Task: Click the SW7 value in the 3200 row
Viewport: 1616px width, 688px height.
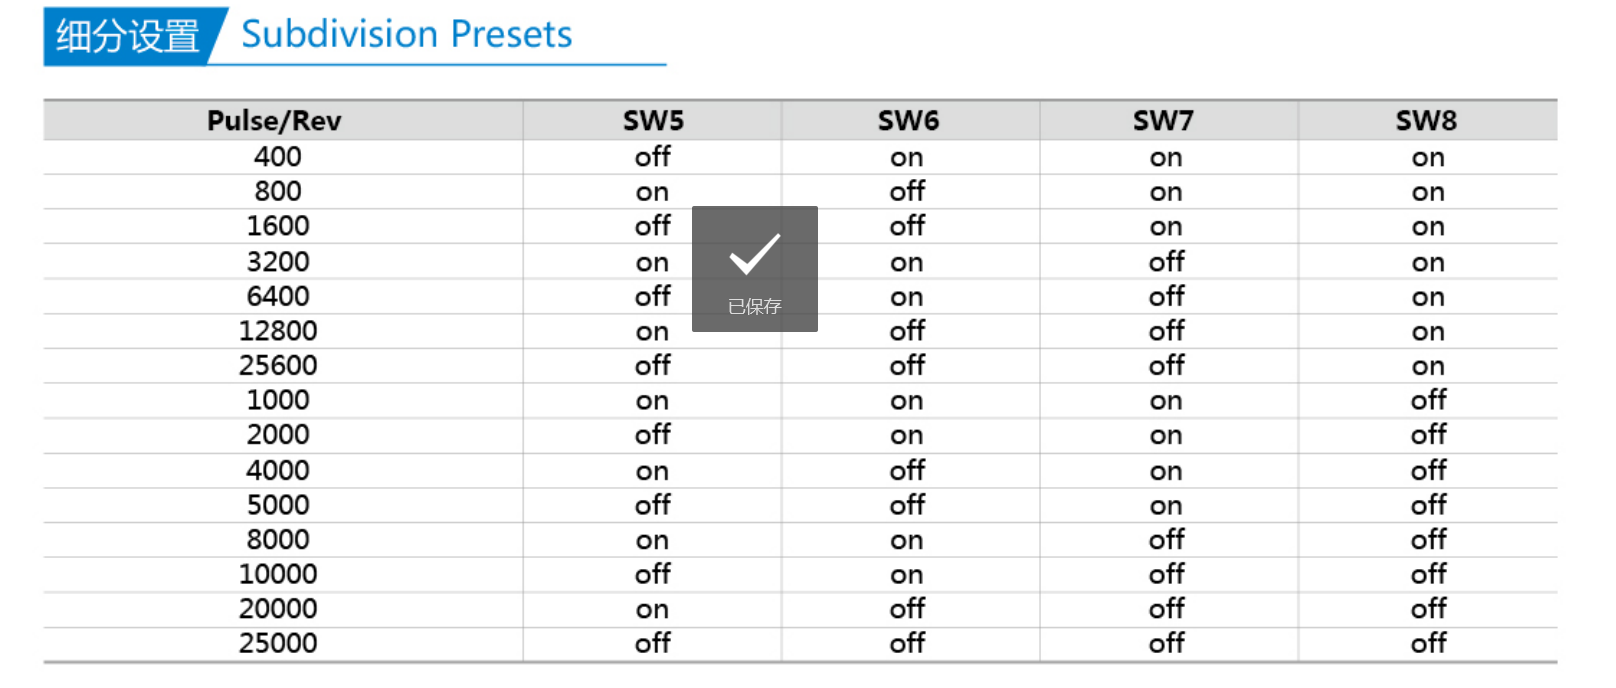Action: (1166, 262)
